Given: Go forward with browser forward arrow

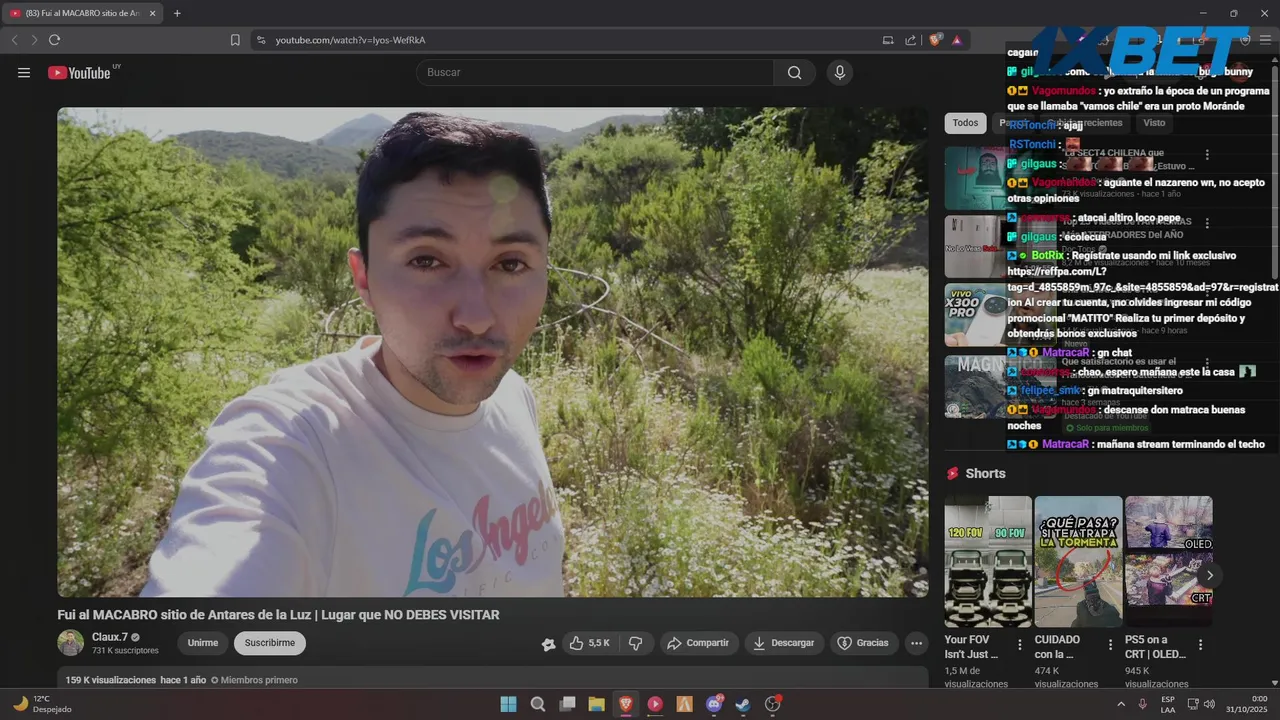Looking at the screenshot, I should (x=34, y=40).
